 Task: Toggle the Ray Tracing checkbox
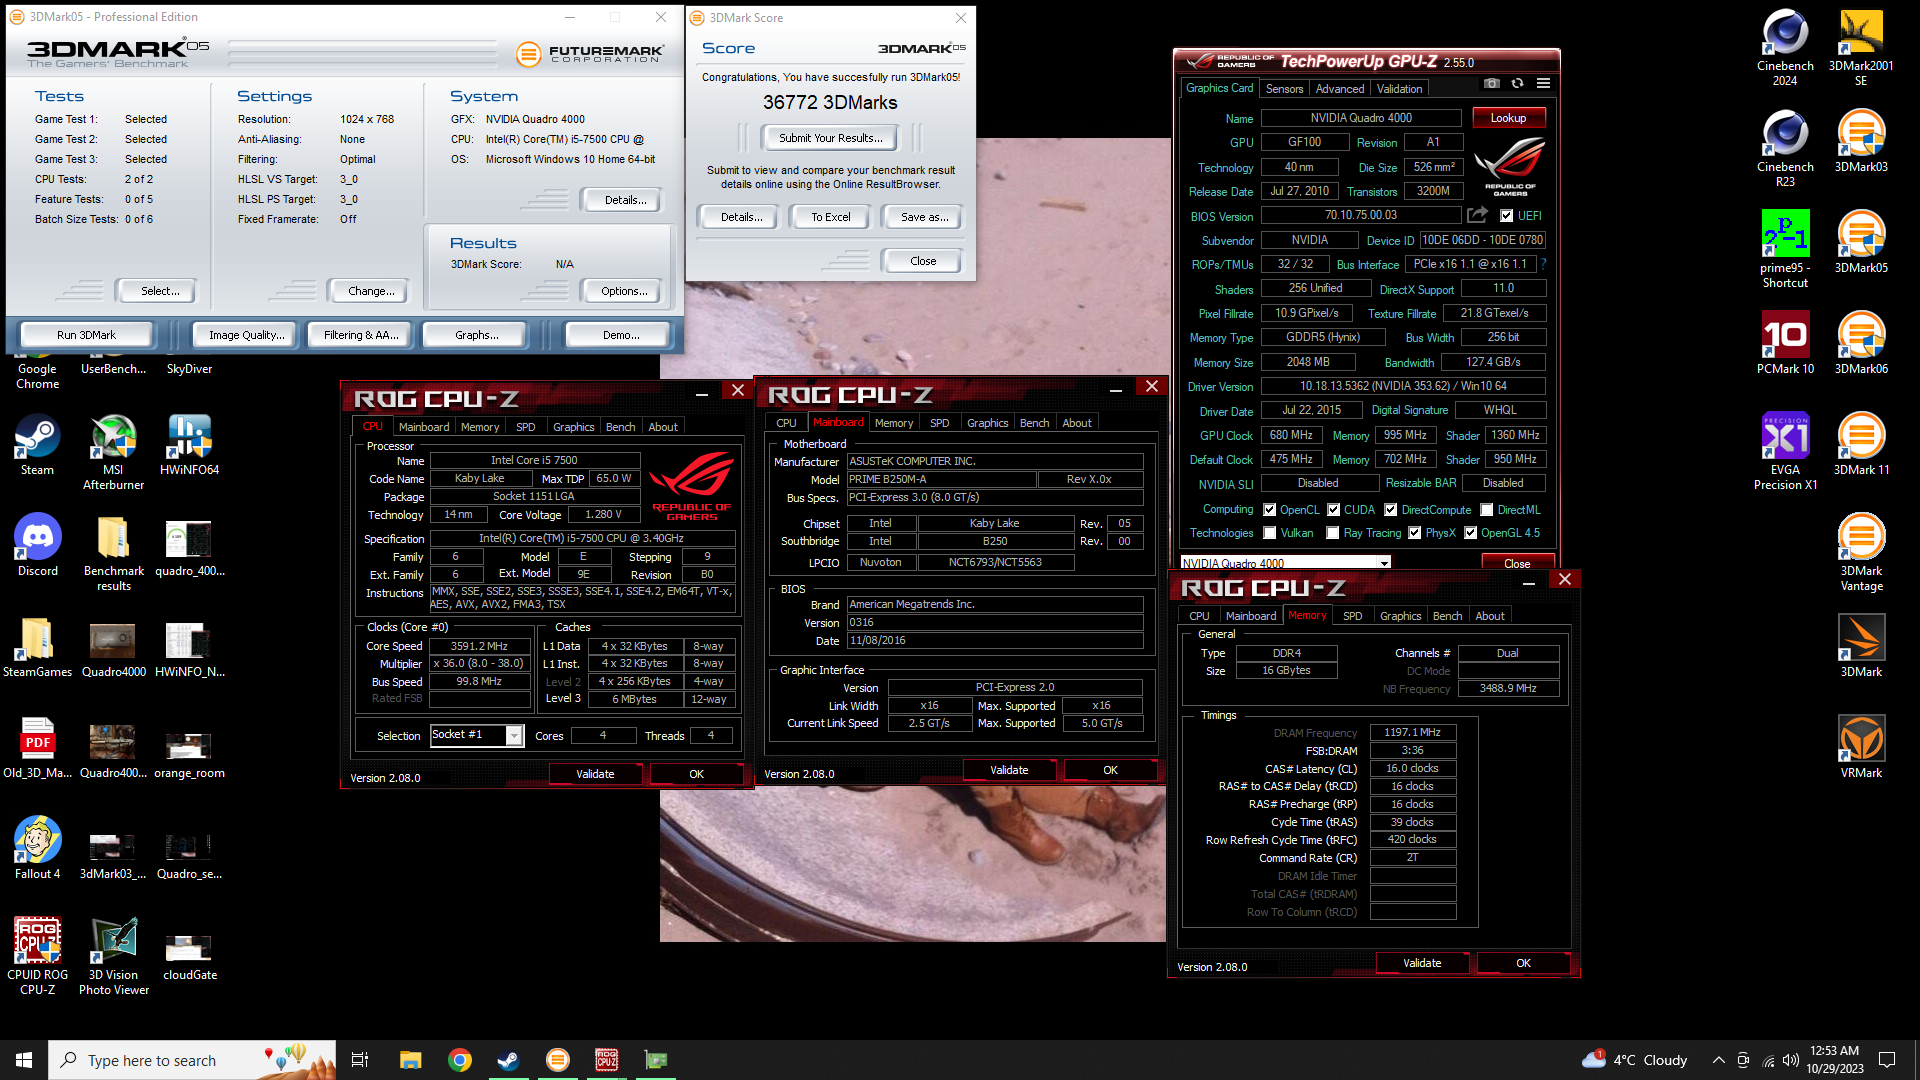1332,533
